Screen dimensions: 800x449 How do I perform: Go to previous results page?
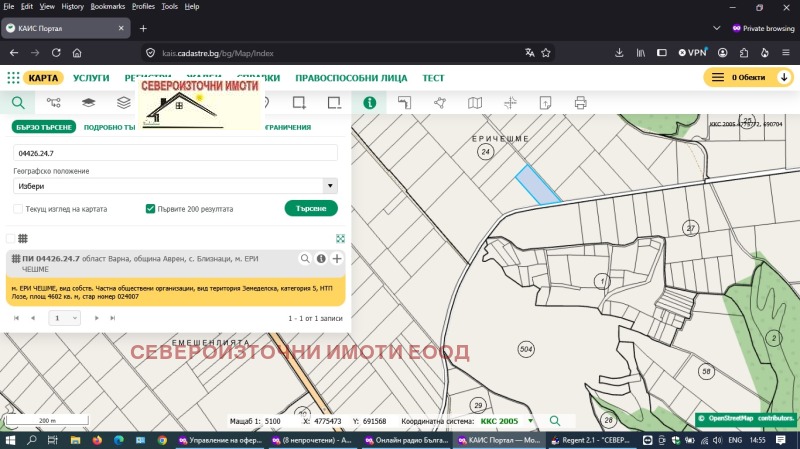(33, 318)
